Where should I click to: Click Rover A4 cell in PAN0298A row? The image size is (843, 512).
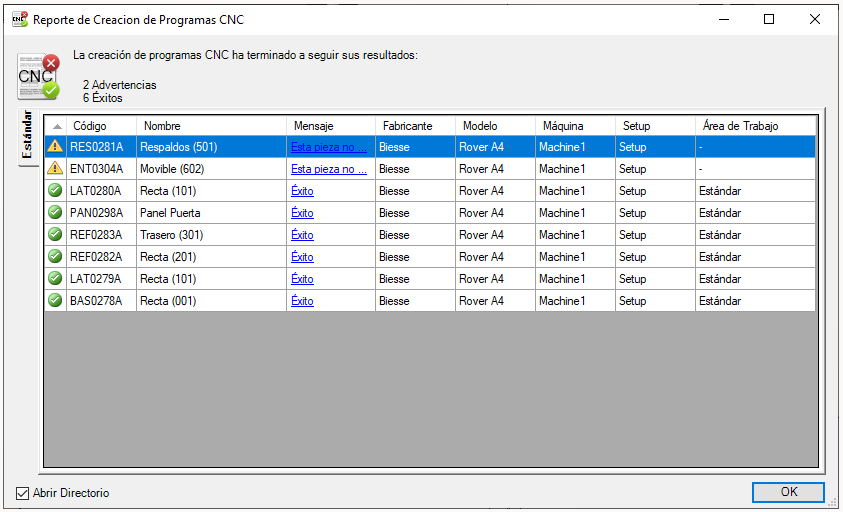pyautogui.click(x=496, y=213)
